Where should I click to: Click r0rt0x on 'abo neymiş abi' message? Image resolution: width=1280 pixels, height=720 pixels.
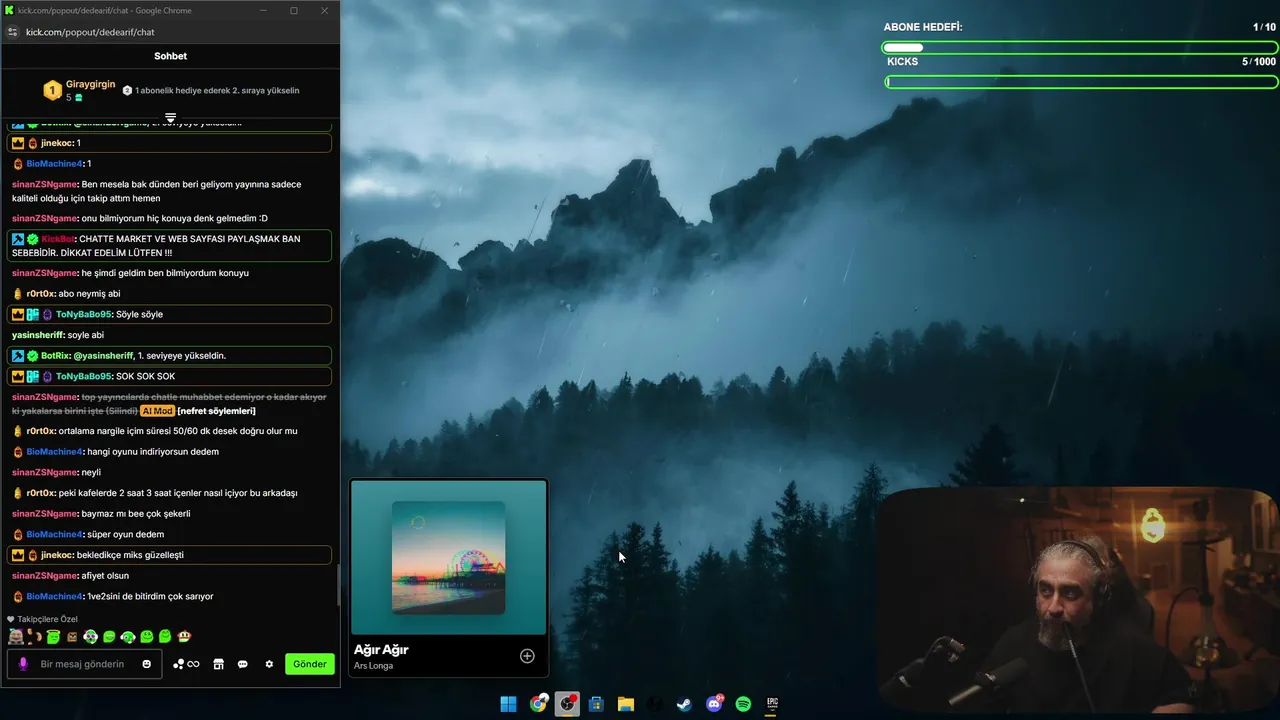point(40,294)
